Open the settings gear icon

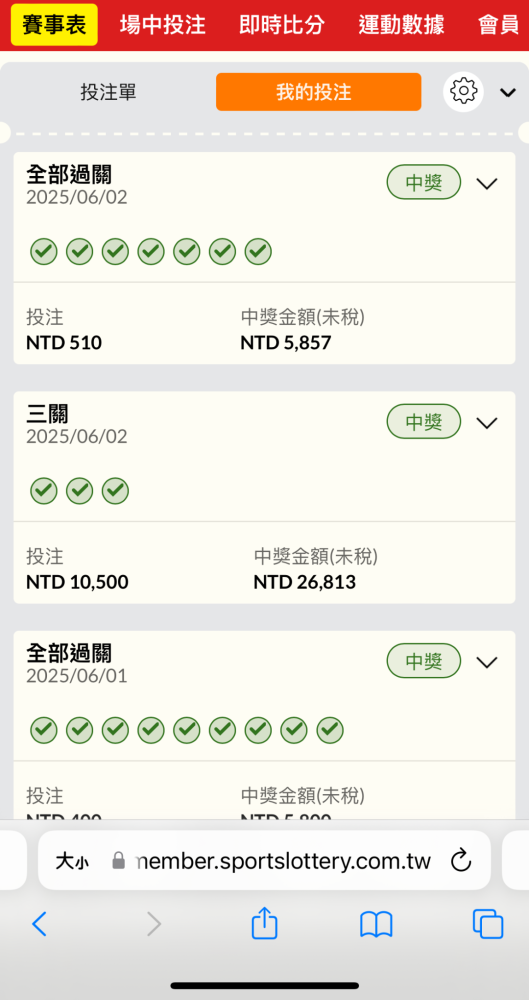463,92
